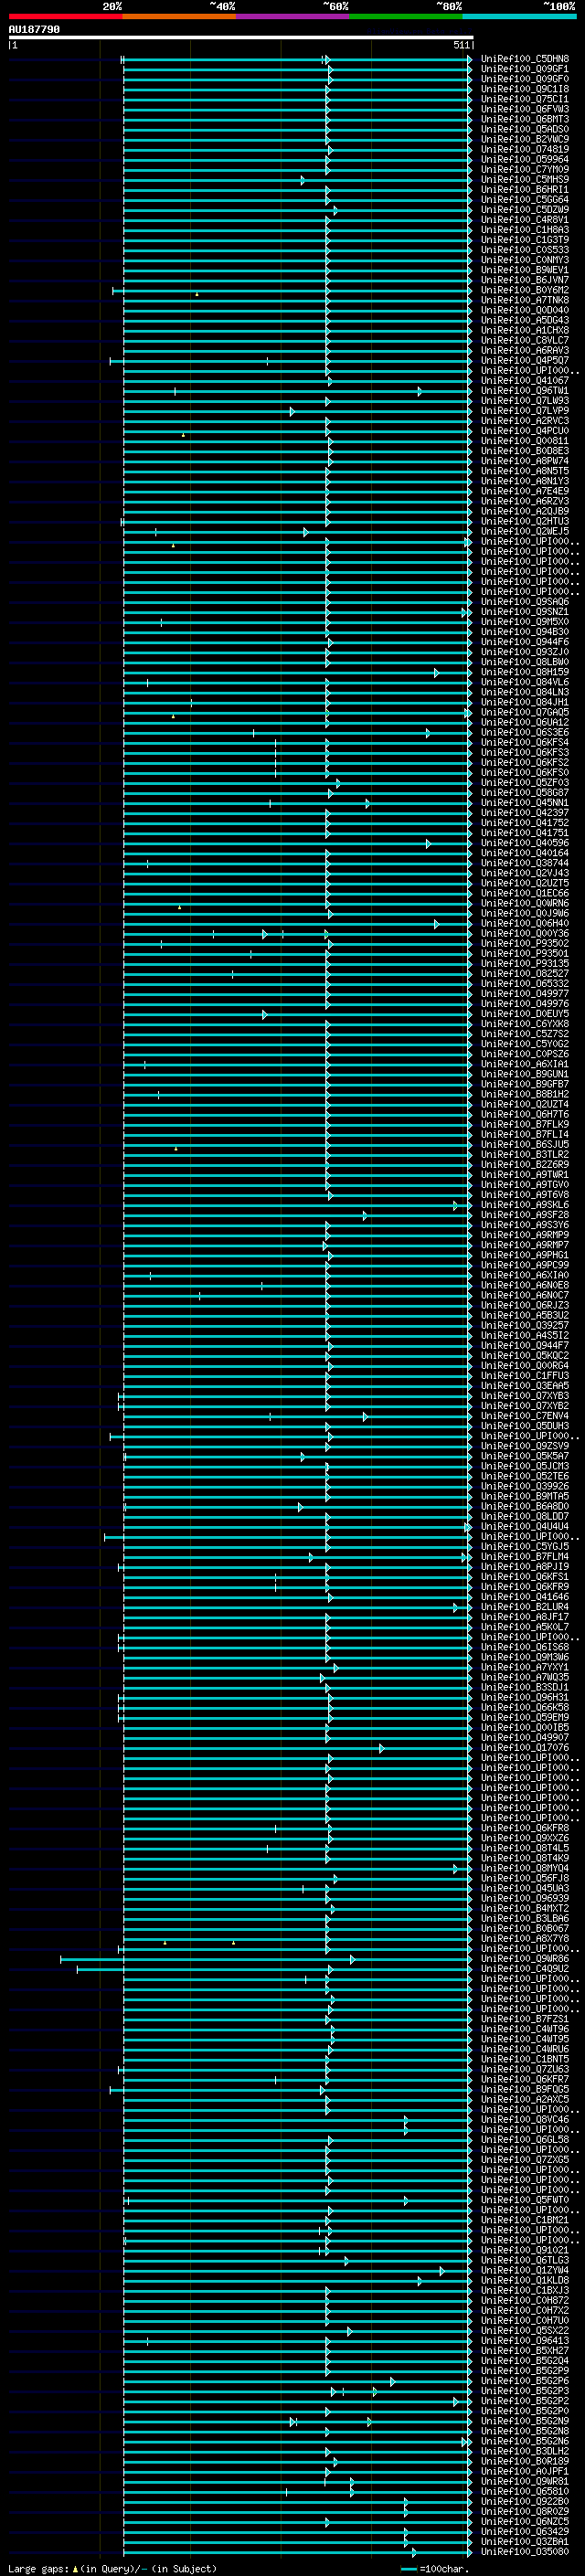Screen dimensions: 585x2576
Task: Select hit UniRef100_Q922B0
Action: coord(525,2501)
